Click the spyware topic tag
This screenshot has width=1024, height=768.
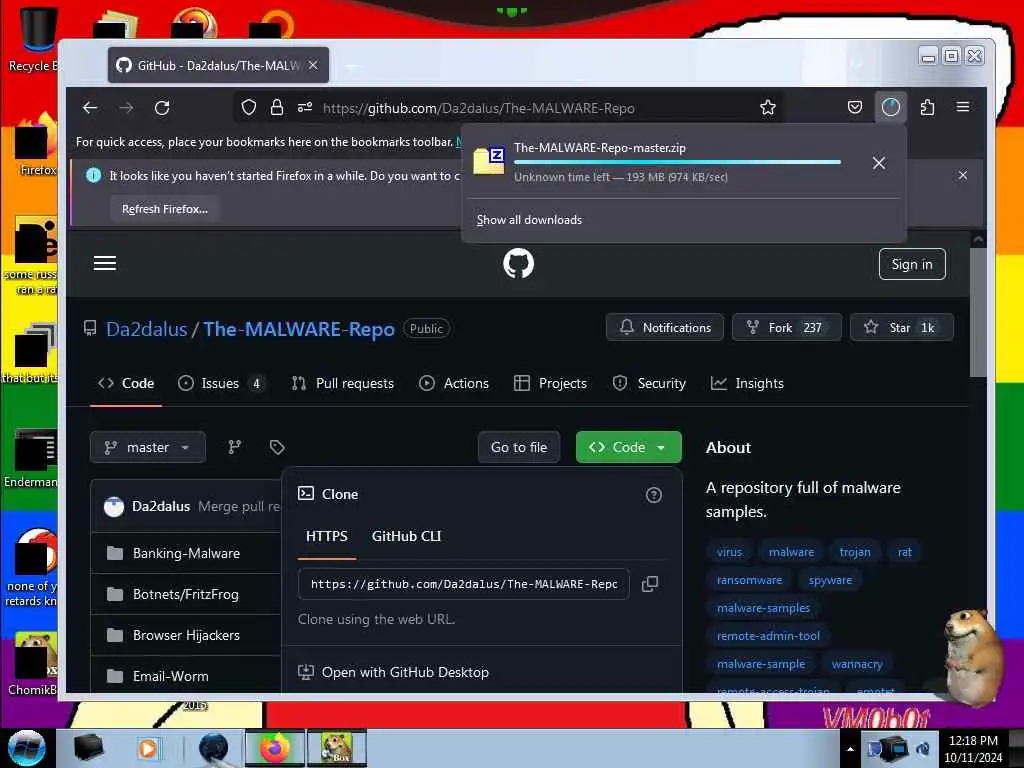pyautogui.click(x=830, y=580)
